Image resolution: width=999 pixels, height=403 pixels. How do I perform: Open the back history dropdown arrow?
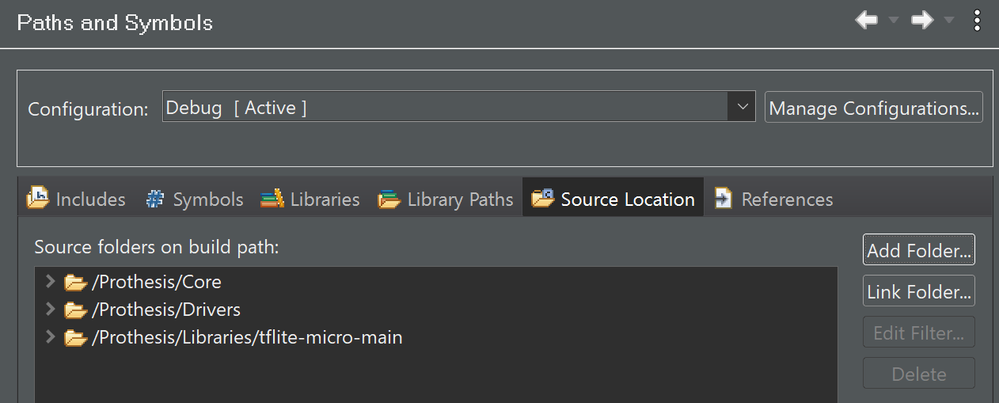[x=892, y=22]
